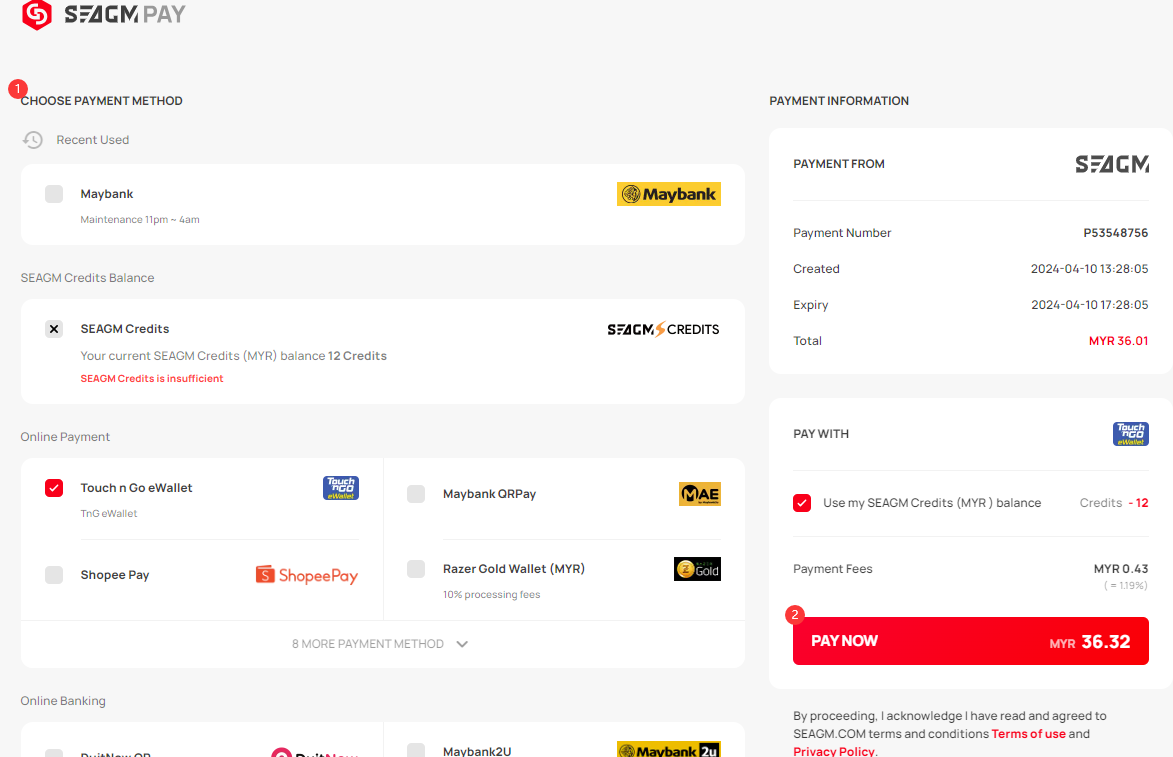Click the 'TnG eWallet' subtitle text
The image size is (1173, 757).
pos(108,513)
